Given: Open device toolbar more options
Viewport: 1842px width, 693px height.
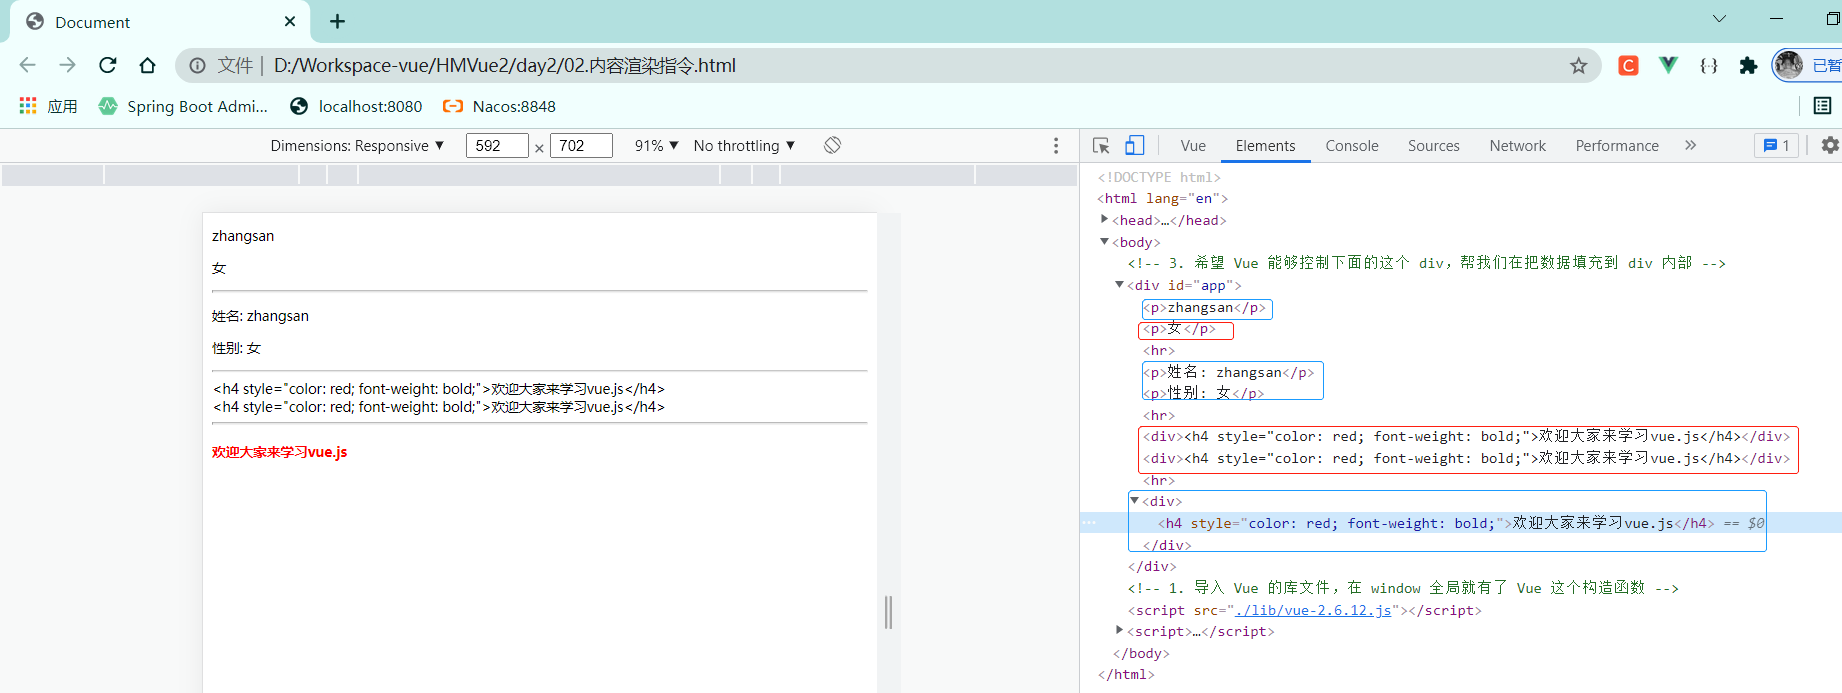Looking at the screenshot, I should pos(1056,146).
